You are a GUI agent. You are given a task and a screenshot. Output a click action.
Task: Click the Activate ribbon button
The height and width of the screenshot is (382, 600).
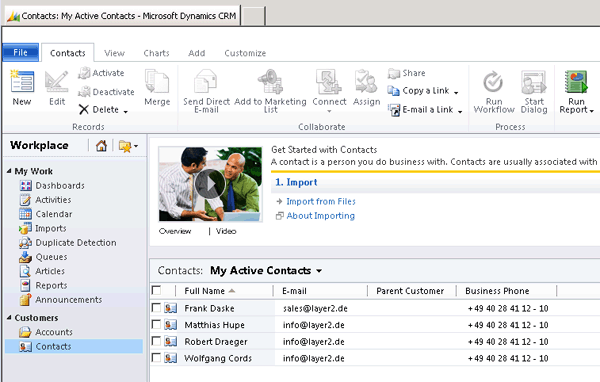tap(101, 73)
